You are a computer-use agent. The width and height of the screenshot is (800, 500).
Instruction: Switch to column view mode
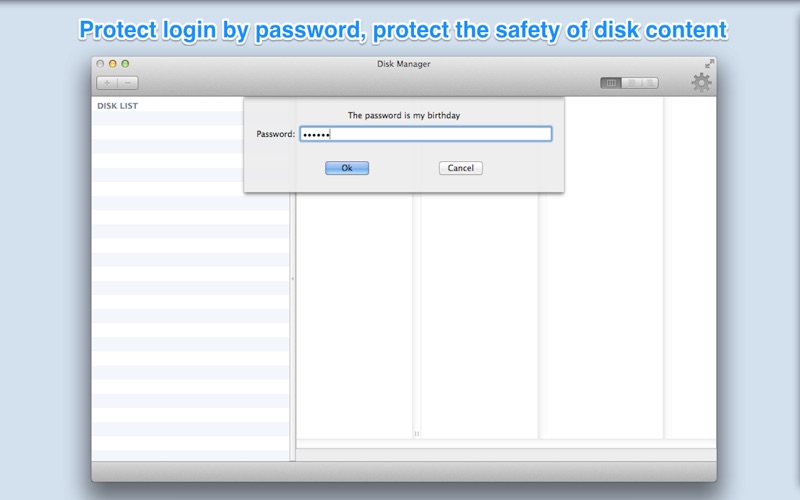coord(611,83)
